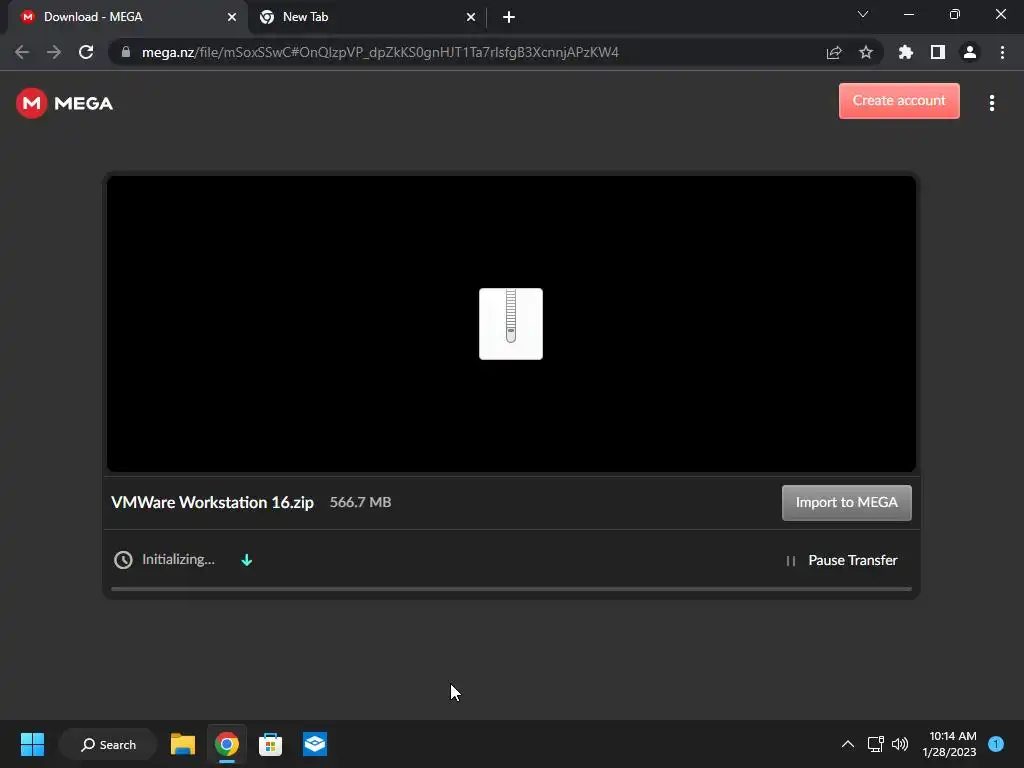Open the Windows Start menu
1024x768 pixels.
tap(32, 744)
